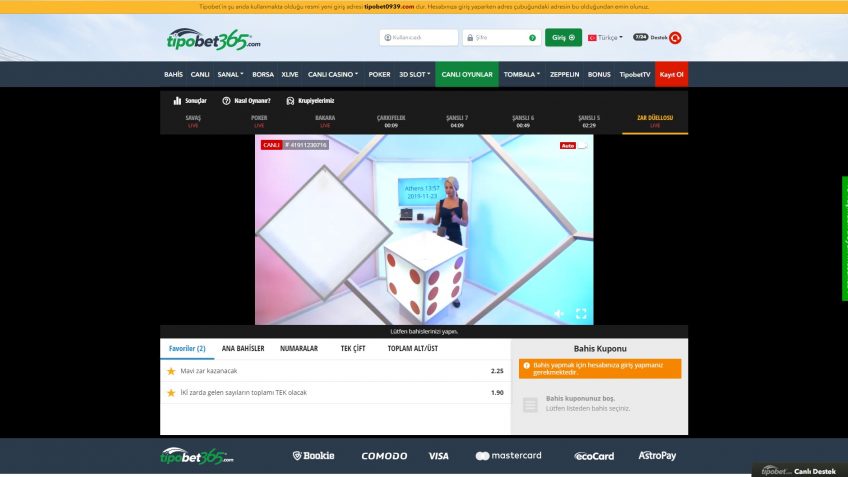
Task: Focus the Kullanıcı adı username field
Action: [419, 38]
